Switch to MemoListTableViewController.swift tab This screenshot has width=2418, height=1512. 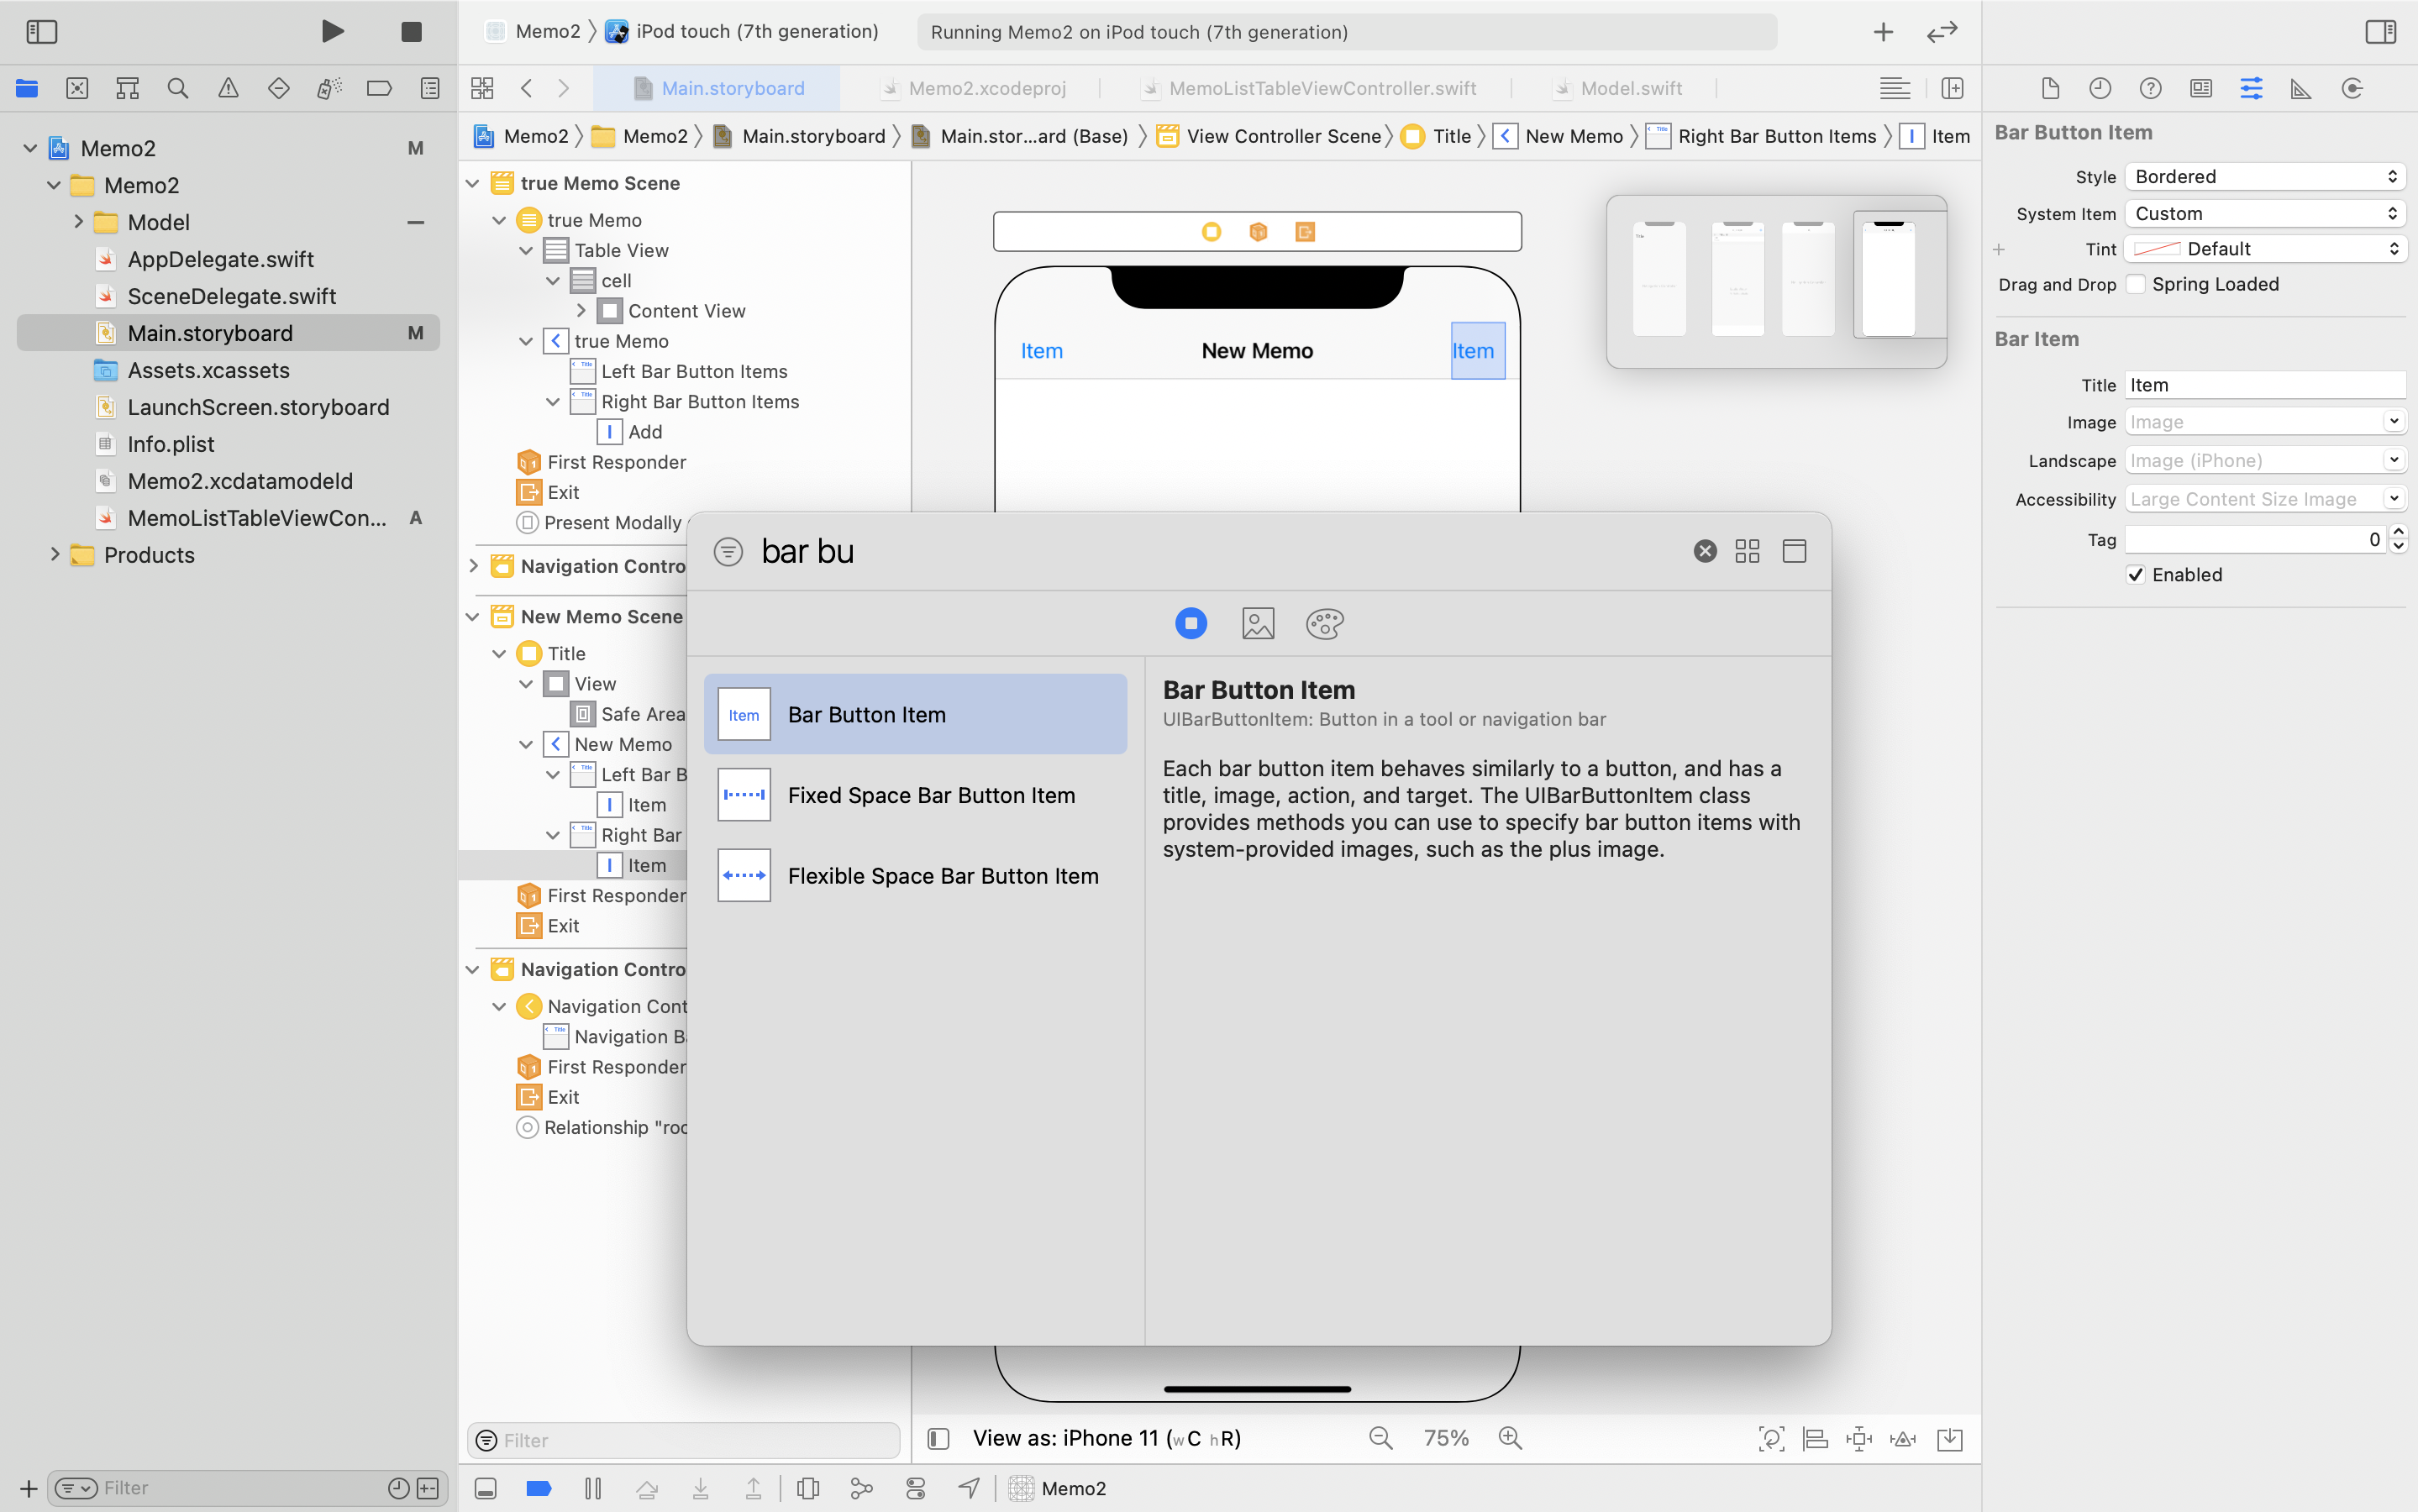1322,88
